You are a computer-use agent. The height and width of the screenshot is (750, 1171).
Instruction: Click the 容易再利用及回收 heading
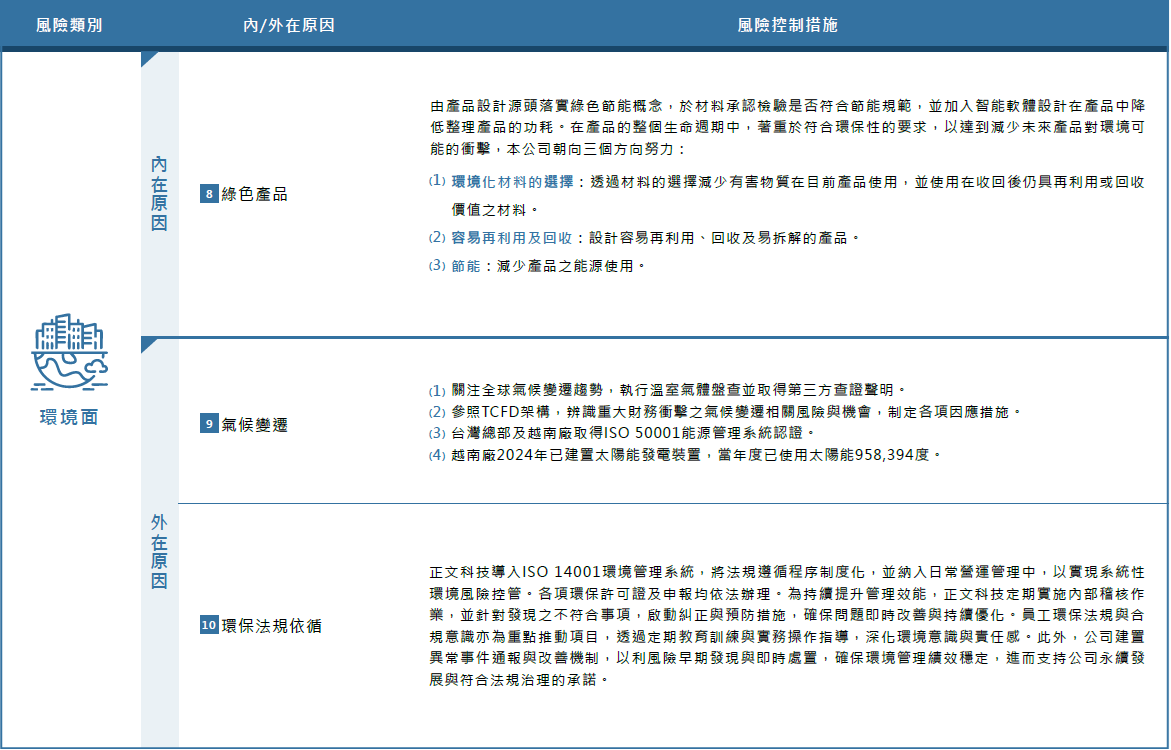point(510,238)
